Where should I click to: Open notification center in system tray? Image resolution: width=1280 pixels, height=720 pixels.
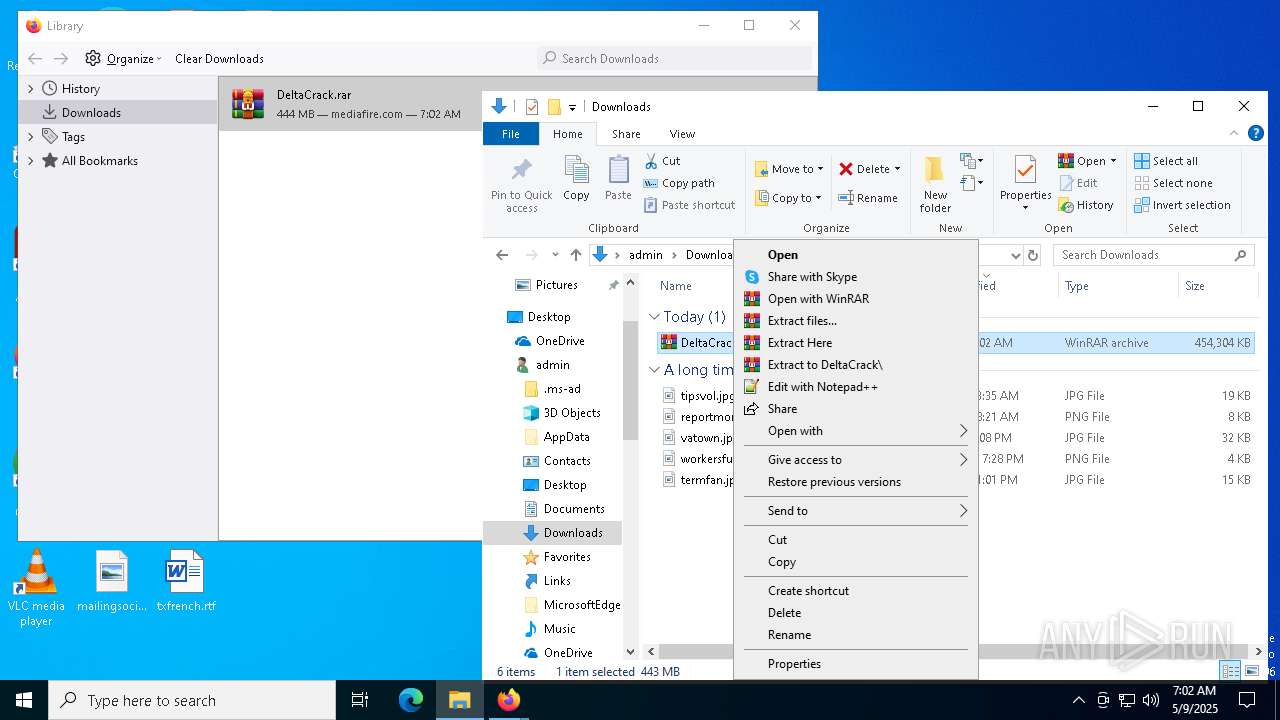tap(1247, 700)
